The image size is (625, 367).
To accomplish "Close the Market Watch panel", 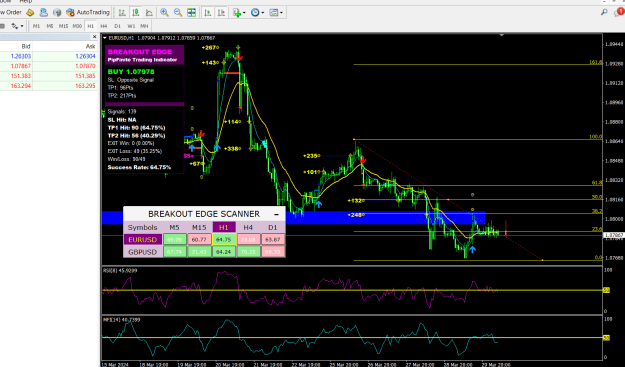I will click(x=94, y=37).
